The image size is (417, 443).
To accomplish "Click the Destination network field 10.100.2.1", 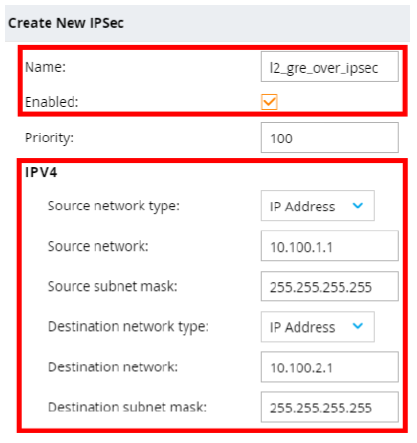I will pyautogui.click(x=329, y=367).
